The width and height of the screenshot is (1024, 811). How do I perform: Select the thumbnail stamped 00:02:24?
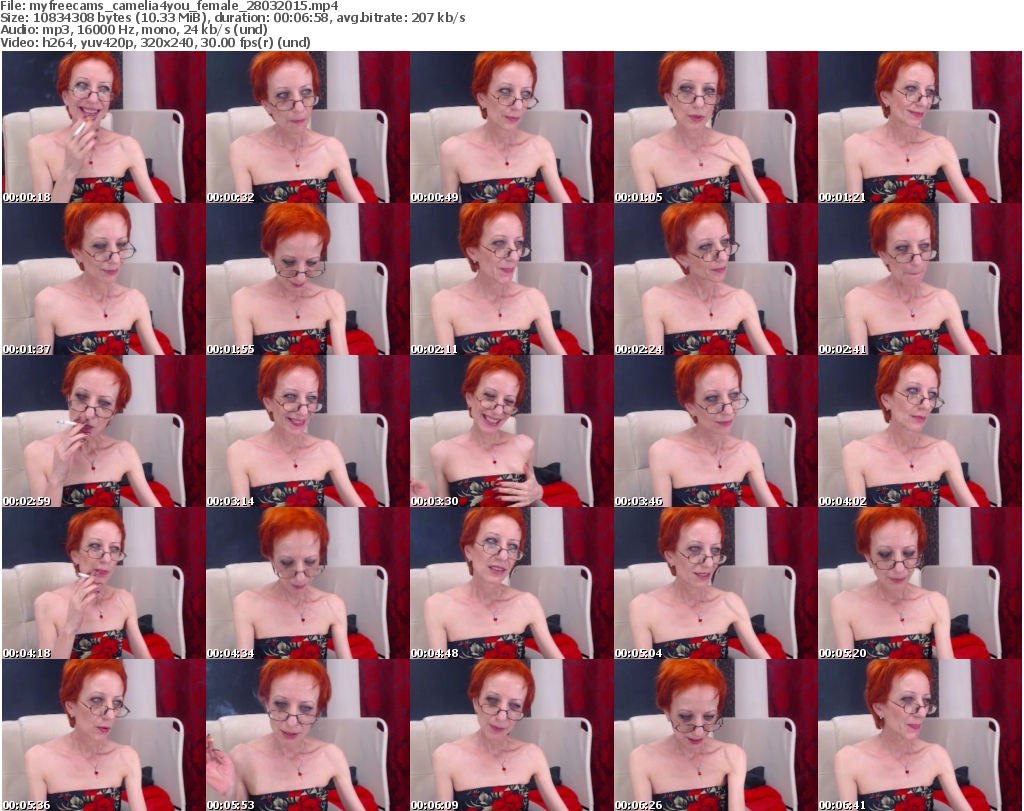[x=715, y=279]
